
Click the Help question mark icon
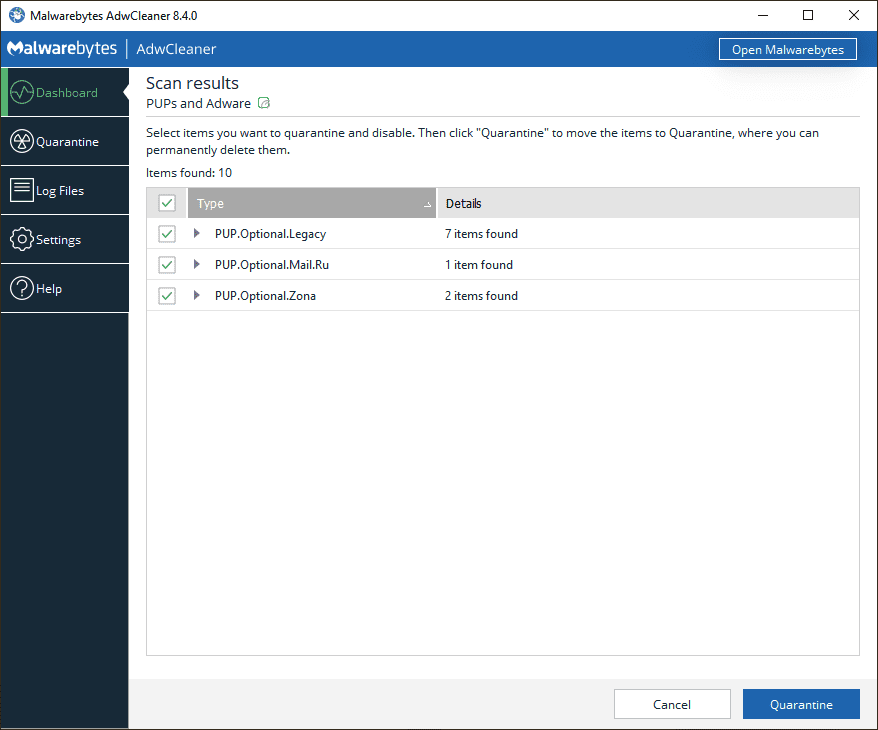click(x=22, y=289)
